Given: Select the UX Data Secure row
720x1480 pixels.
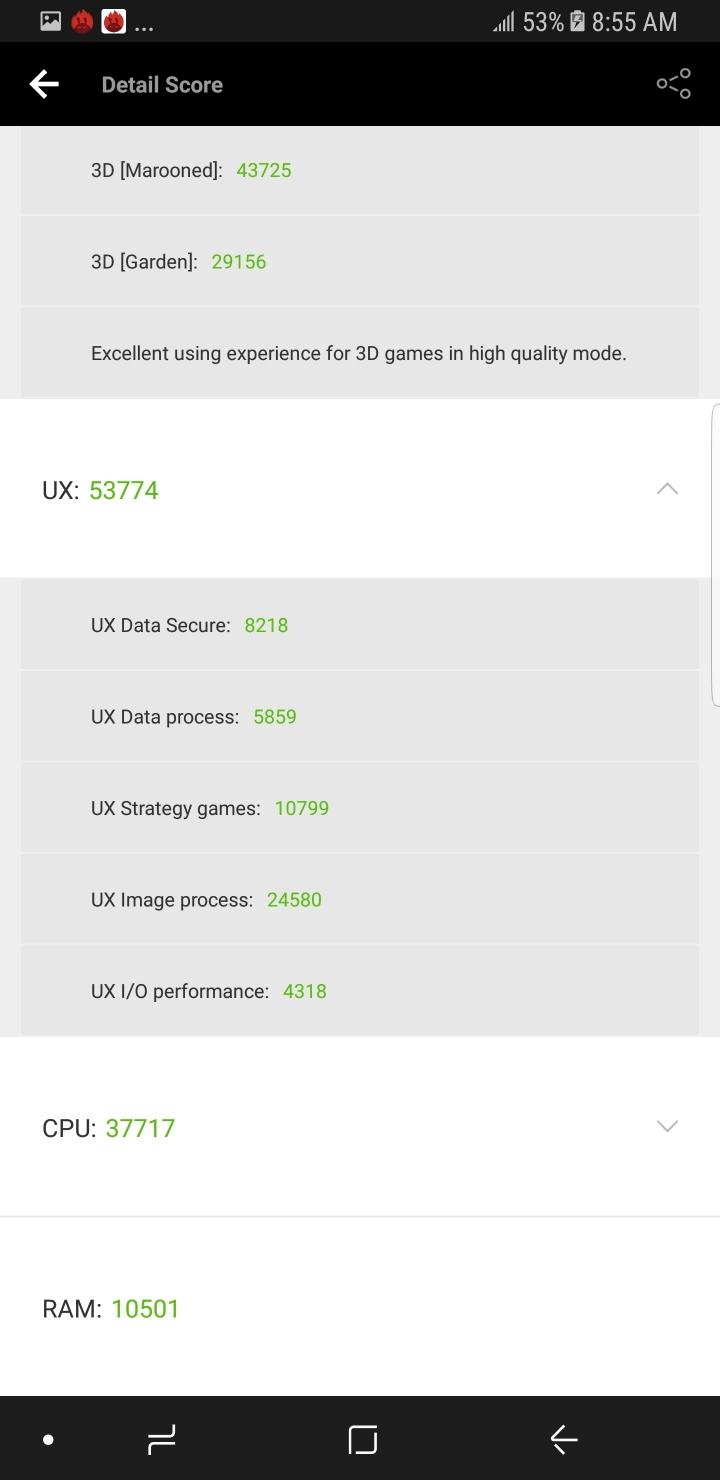Looking at the screenshot, I should [360, 625].
